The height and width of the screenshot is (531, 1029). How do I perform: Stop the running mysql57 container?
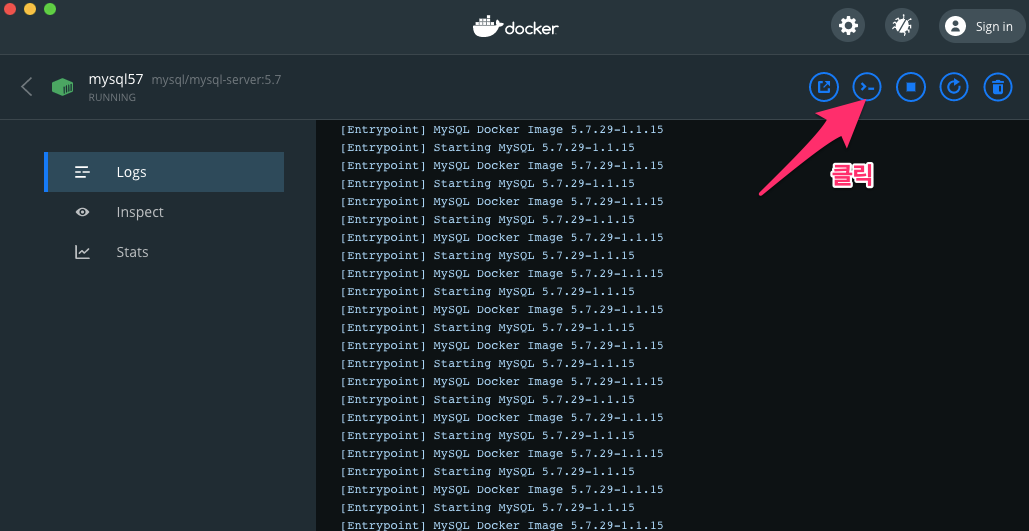click(x=910, y=87)
